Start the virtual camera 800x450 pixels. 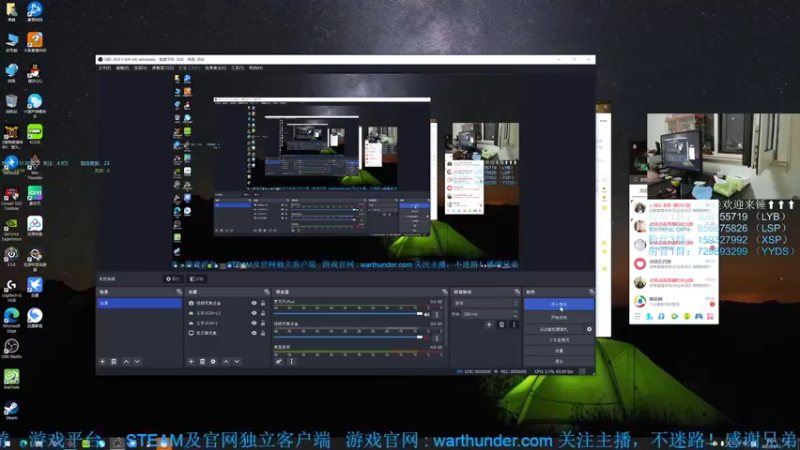[x=554, y=329]
